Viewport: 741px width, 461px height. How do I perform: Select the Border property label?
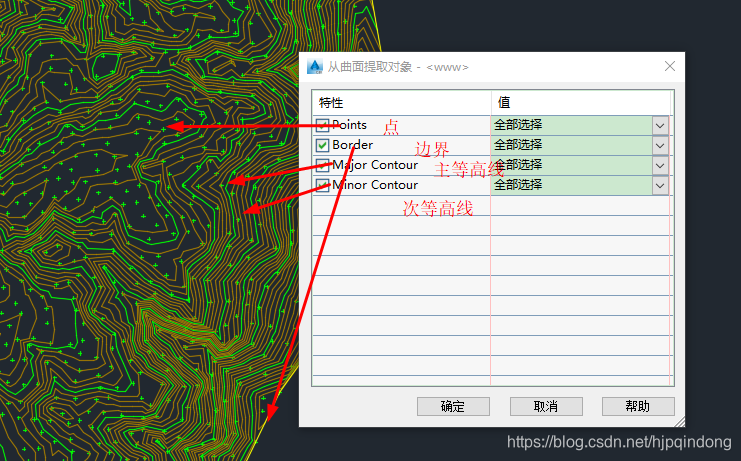point(352,145)
